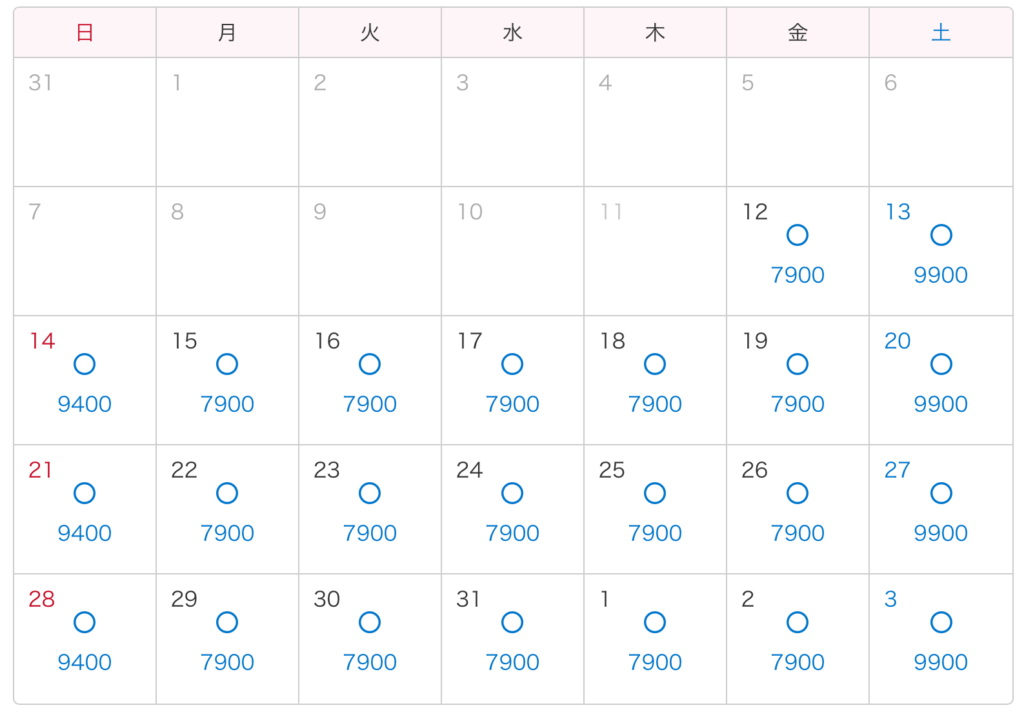Choose the availability circle on the 31st

pos(512,622)
